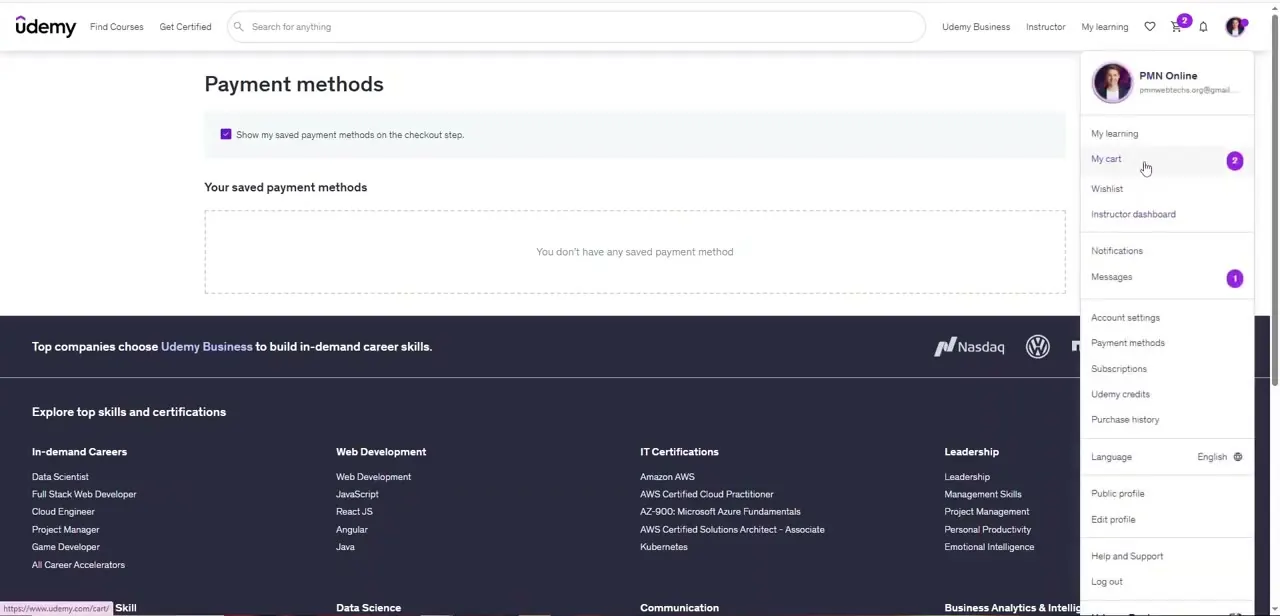
Task: Select Wishlist in profile dropdown
Action: coord(1107,189)
